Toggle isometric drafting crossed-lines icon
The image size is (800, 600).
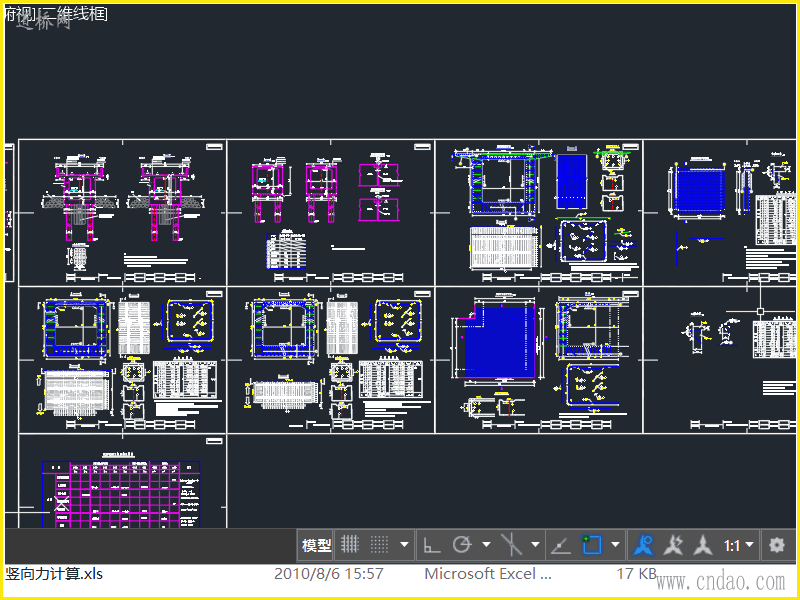[511, 545]
